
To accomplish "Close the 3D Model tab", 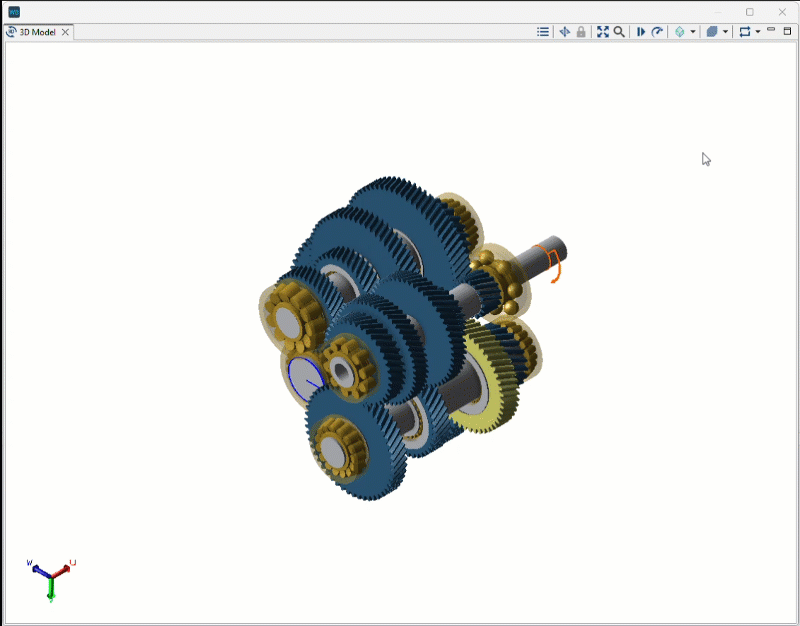I will point(66,32).
